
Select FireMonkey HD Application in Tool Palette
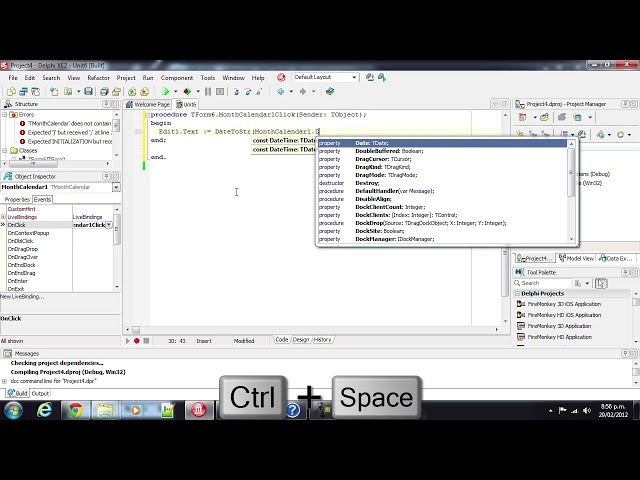tap(560, 337)
